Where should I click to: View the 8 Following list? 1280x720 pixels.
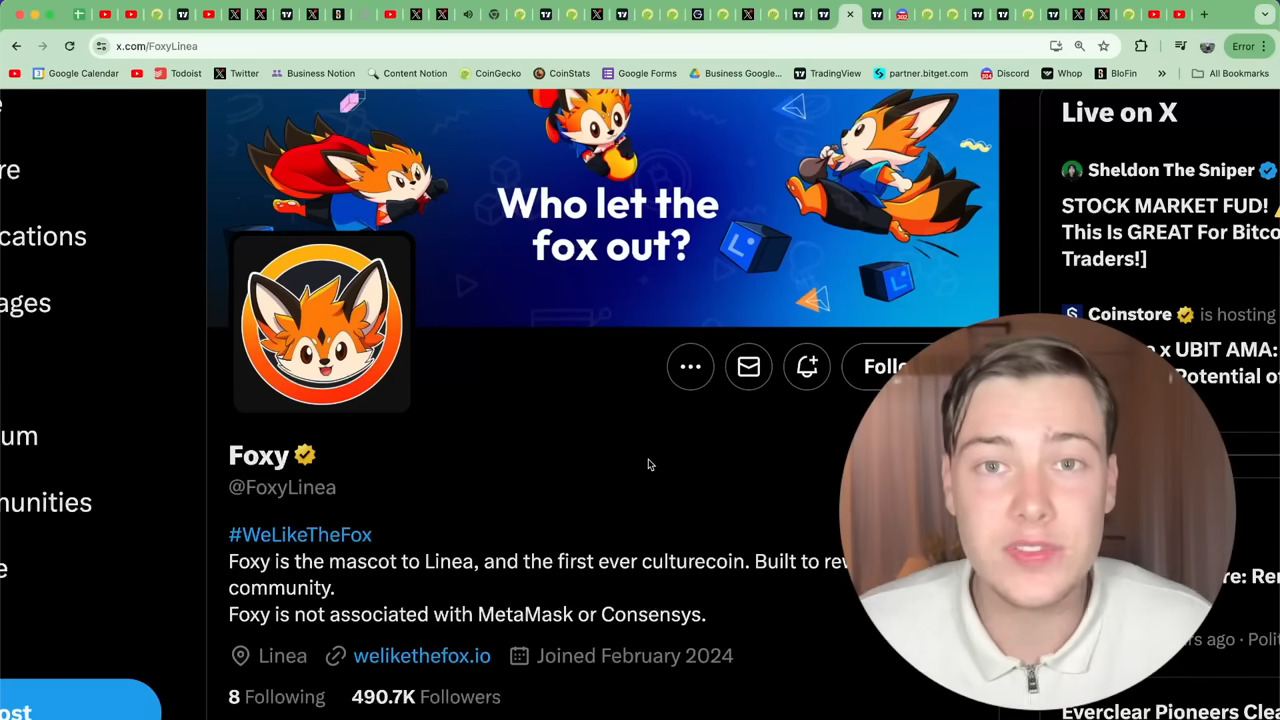point(277,697)
